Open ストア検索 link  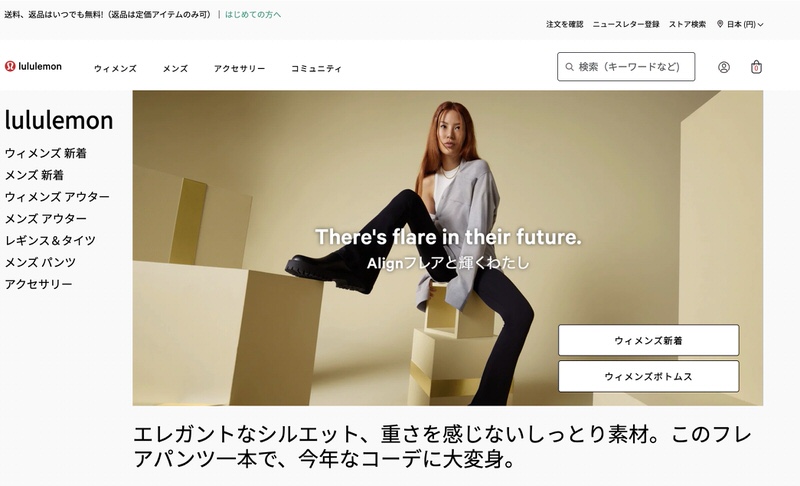click(x=688, y=24)
